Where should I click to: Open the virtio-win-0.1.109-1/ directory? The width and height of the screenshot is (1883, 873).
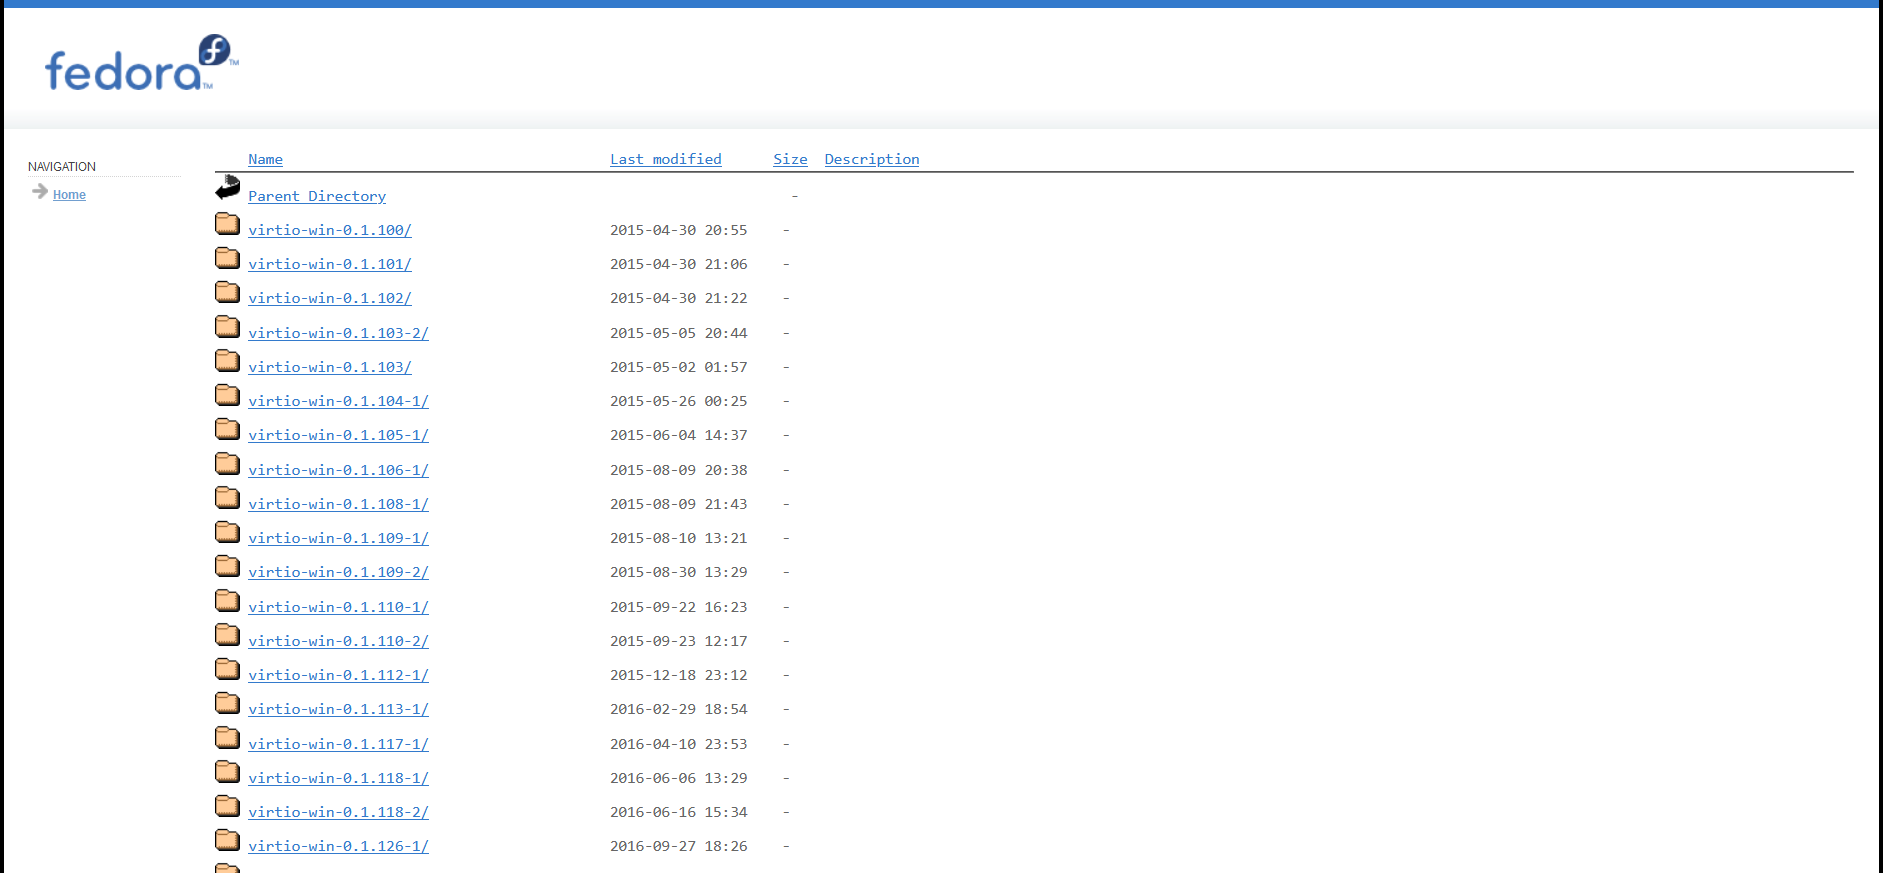pyautogui.click(x=338, y=538)
